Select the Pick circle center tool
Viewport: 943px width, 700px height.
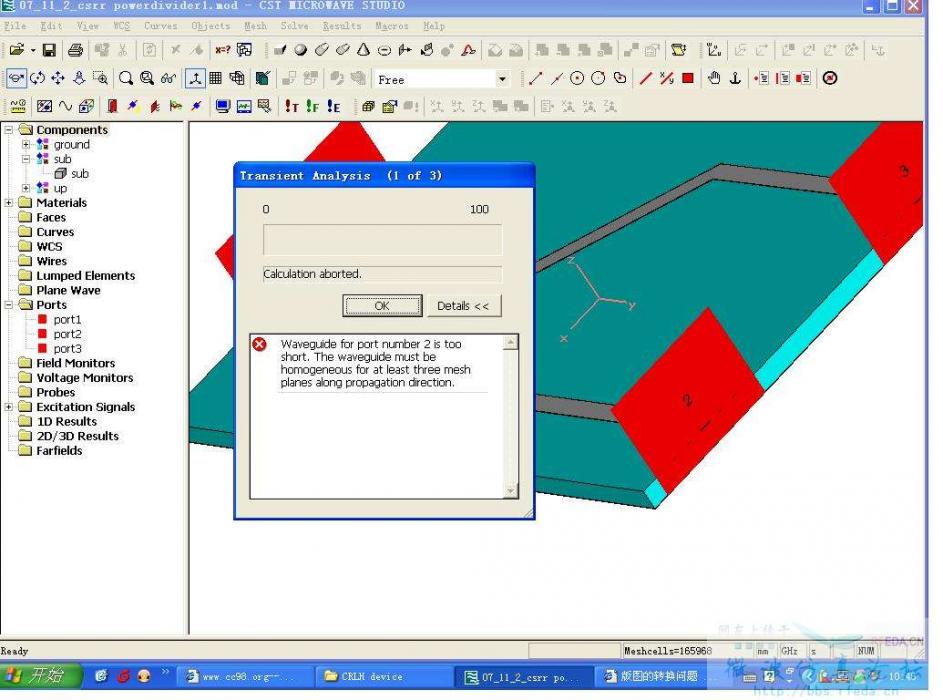pyautogui.click(x=577, y=78)
